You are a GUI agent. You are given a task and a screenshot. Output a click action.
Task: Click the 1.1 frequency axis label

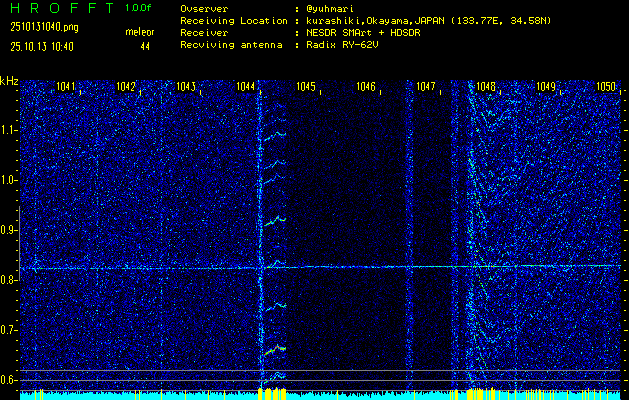tap(7, 130)
